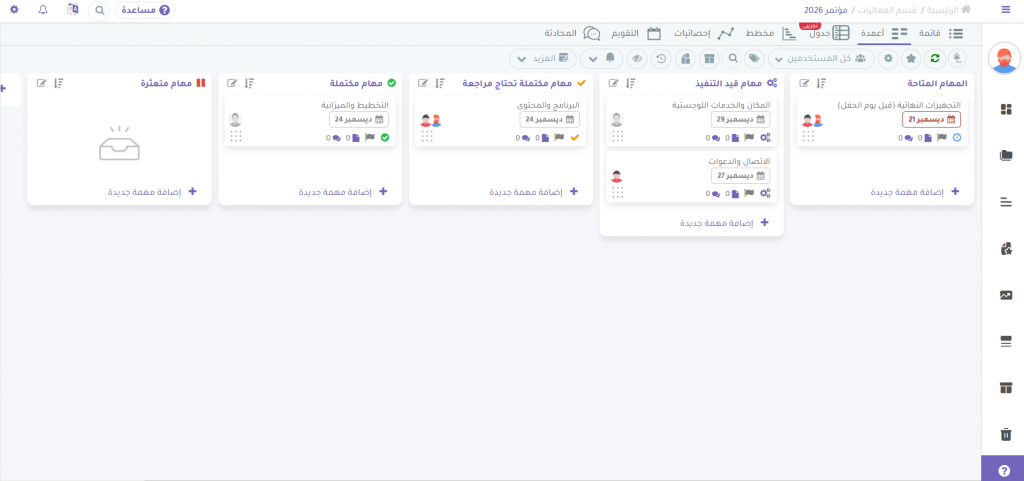Viewport: 1024px width, 481px height.
Task: Click the sort icon on مهام قيد التنفيذ column
Action: [x=630, y=83]
